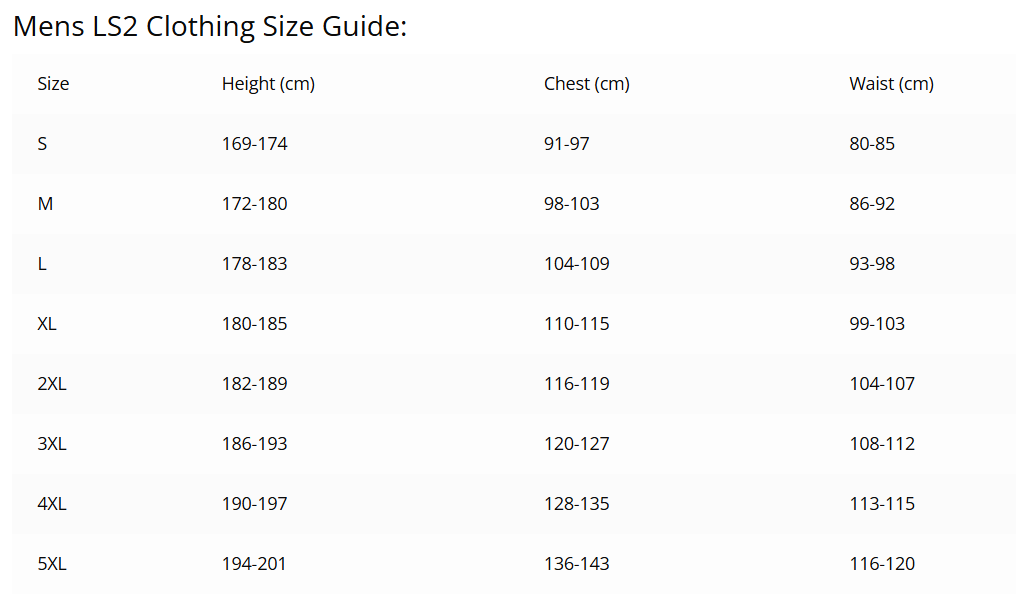Select height range 178-183 for size L
Viewport: 1016px width, 600px height.
pyautogui.click(x=254, y=264)
